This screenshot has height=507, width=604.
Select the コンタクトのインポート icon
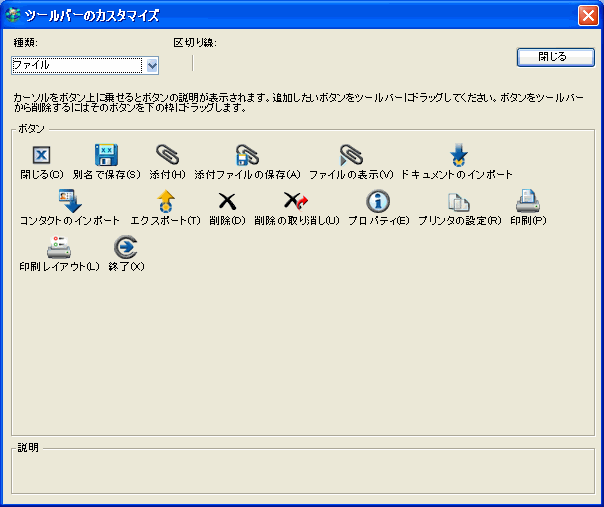pyautogui.click(x=70, y=200)
